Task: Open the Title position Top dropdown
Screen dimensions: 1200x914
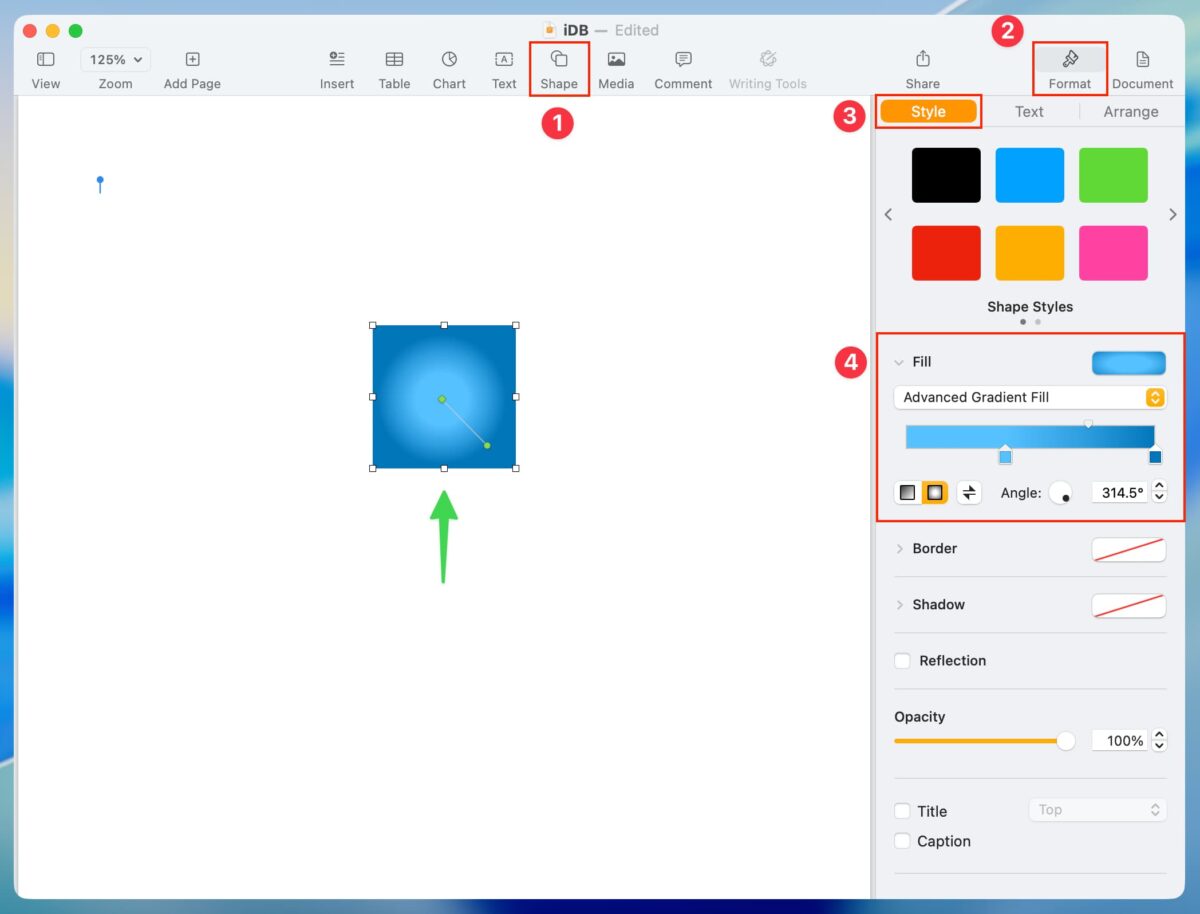Action: [1098, 809]
